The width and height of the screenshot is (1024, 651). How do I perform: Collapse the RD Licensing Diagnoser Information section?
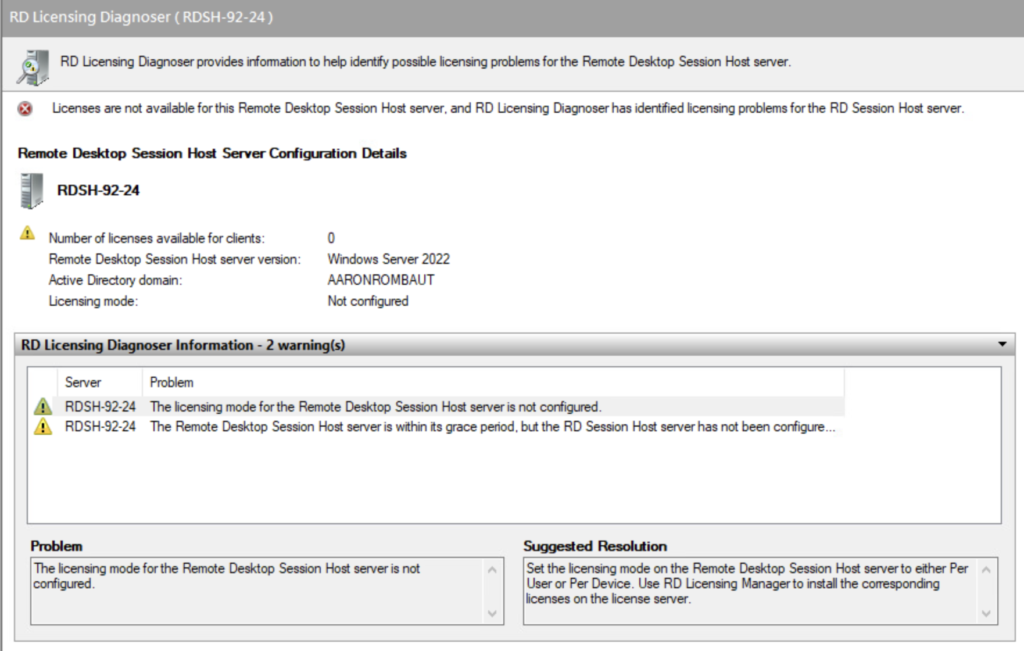point(1002,344)
